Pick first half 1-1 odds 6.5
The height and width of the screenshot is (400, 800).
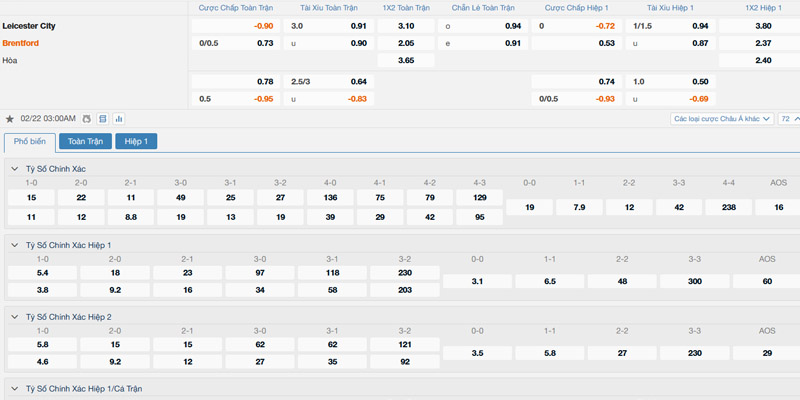pyautogui.click(x=550, y=281)
